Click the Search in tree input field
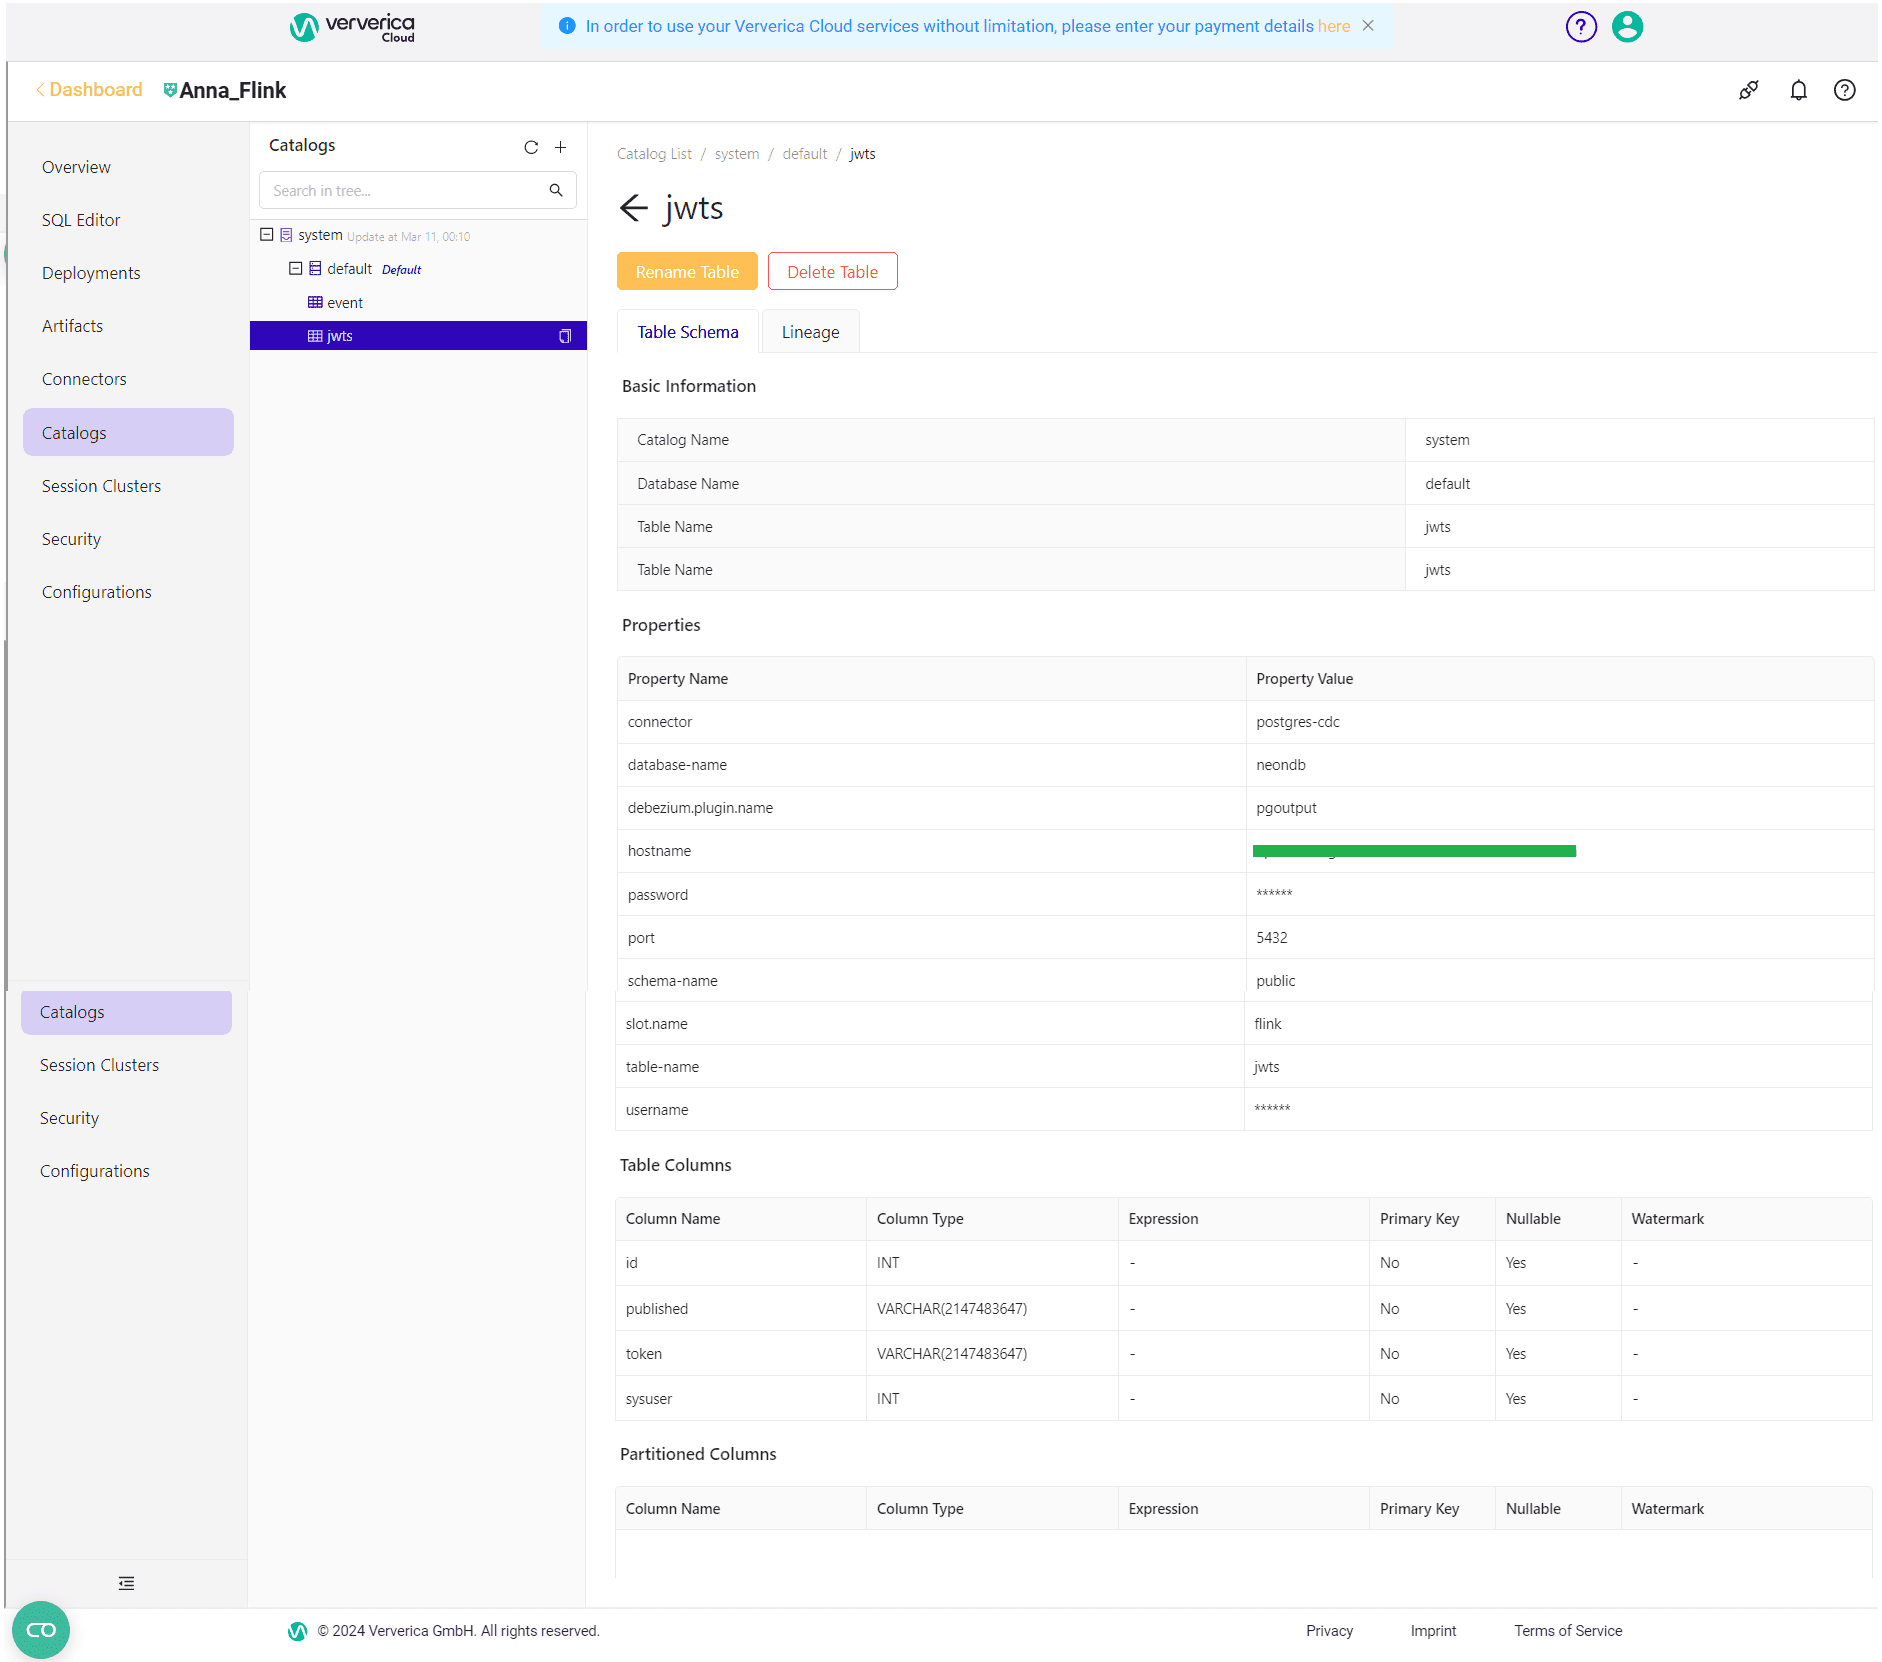This screenshot has height=1662, width=1882. click(x=405, y=190)
